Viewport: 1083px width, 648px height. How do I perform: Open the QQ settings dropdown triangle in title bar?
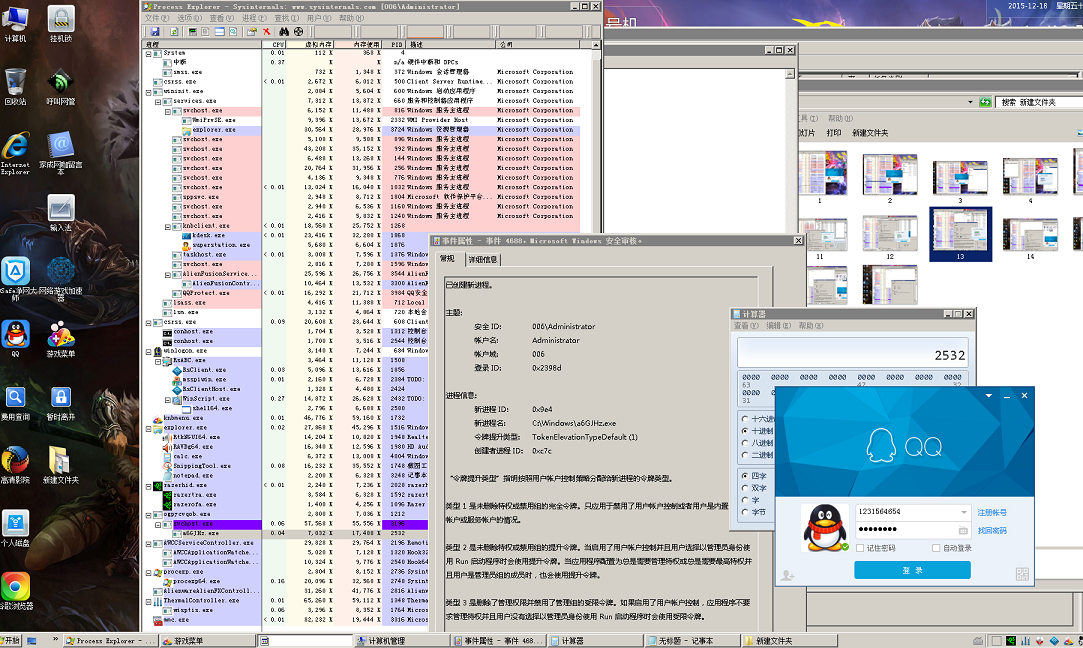tap(988, 396)
